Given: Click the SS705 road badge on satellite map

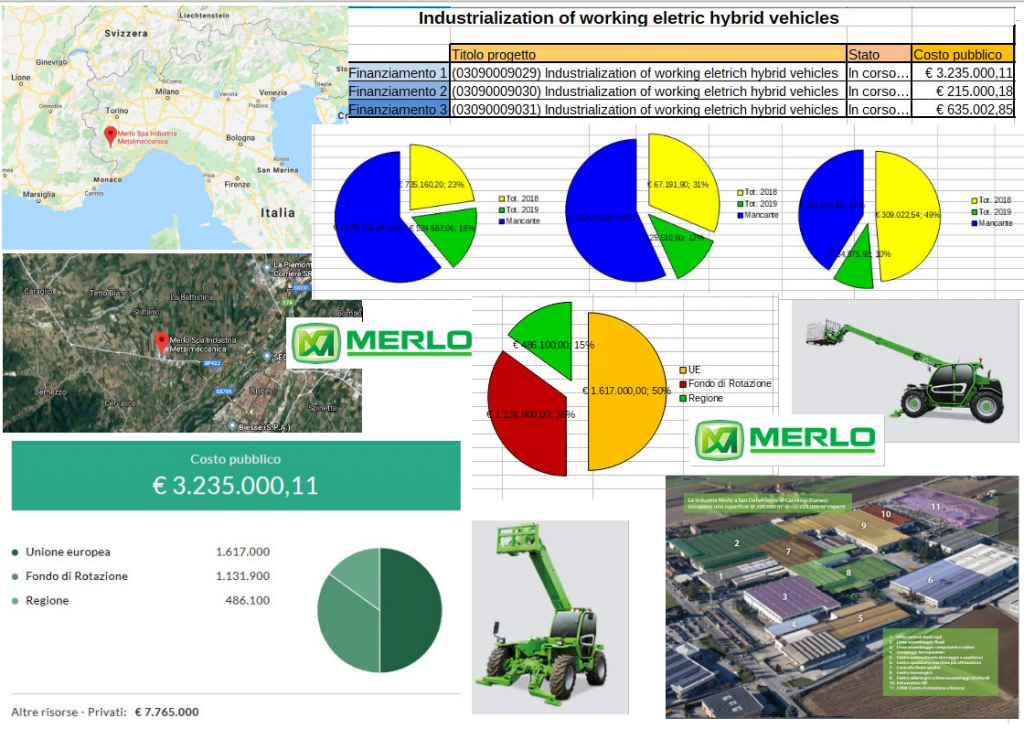Looking at the screenshot, I should click(224, 391).
